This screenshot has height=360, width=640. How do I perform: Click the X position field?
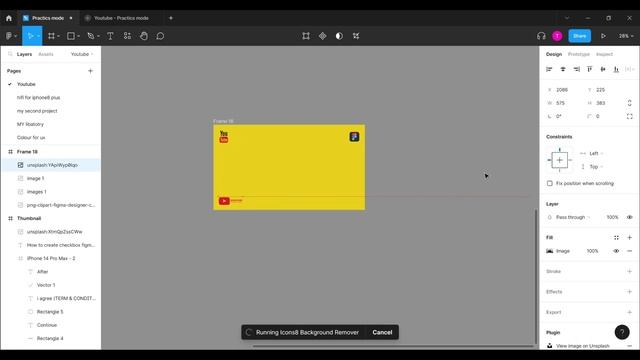pyautogui.click(x=562, y=90)
